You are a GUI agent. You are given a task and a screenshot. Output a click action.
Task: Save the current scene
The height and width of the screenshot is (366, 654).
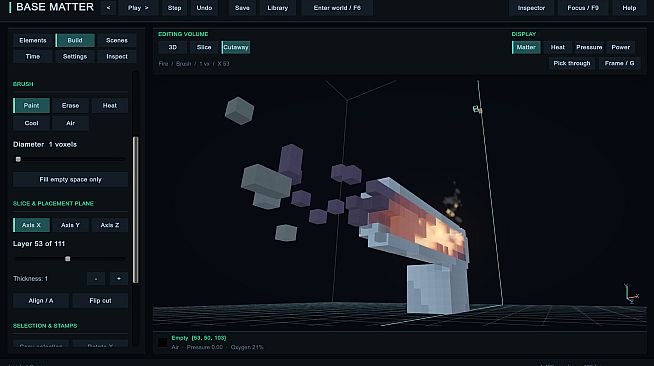tap(242, 8)
